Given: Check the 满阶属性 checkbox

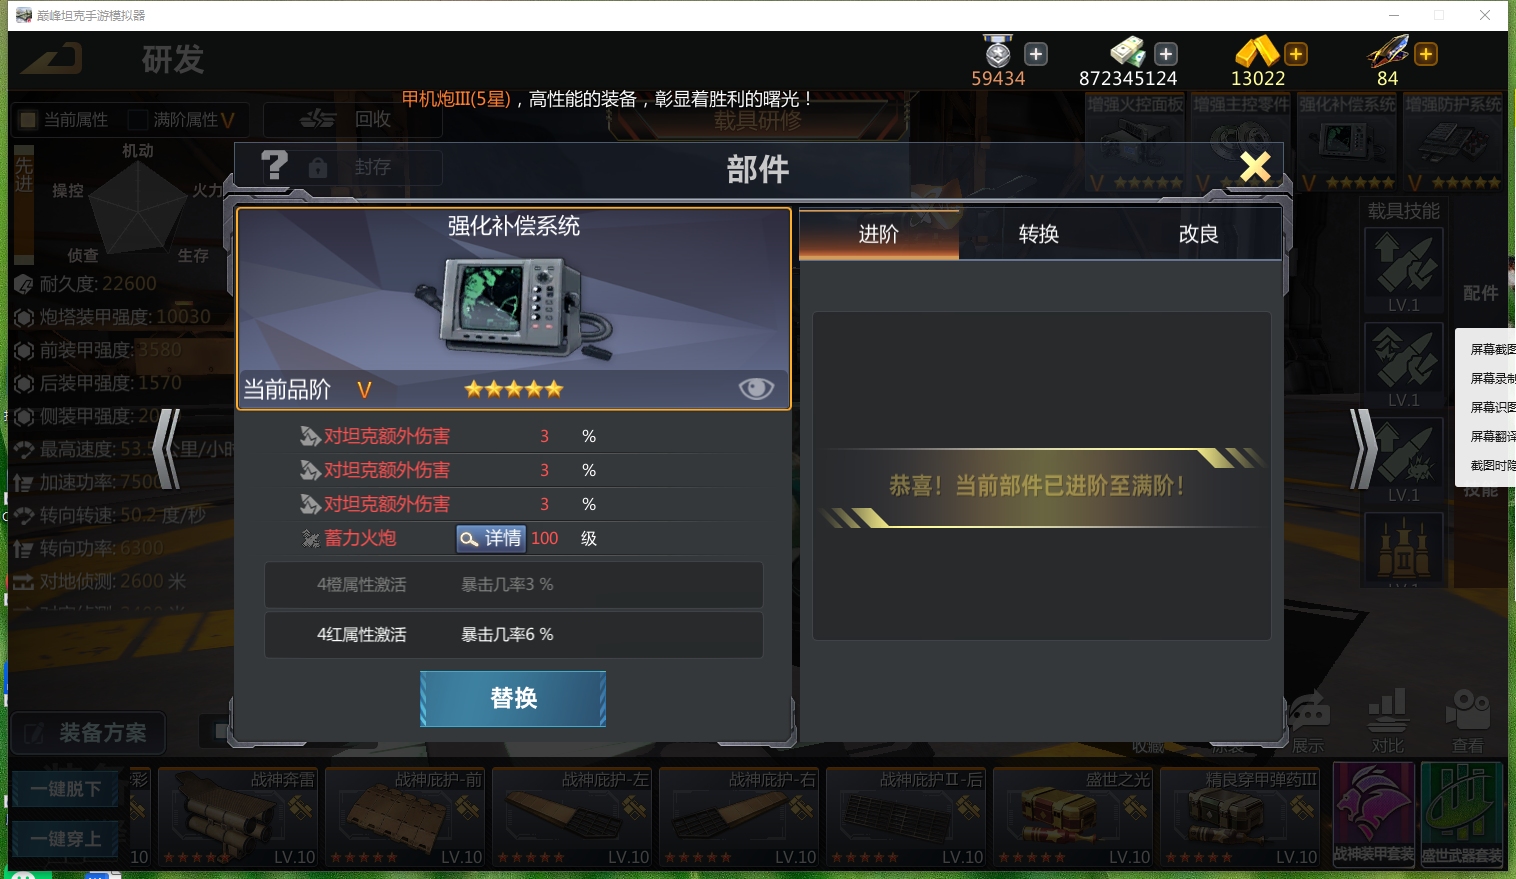Looking at the screenshot, I should tap(138, 120).
